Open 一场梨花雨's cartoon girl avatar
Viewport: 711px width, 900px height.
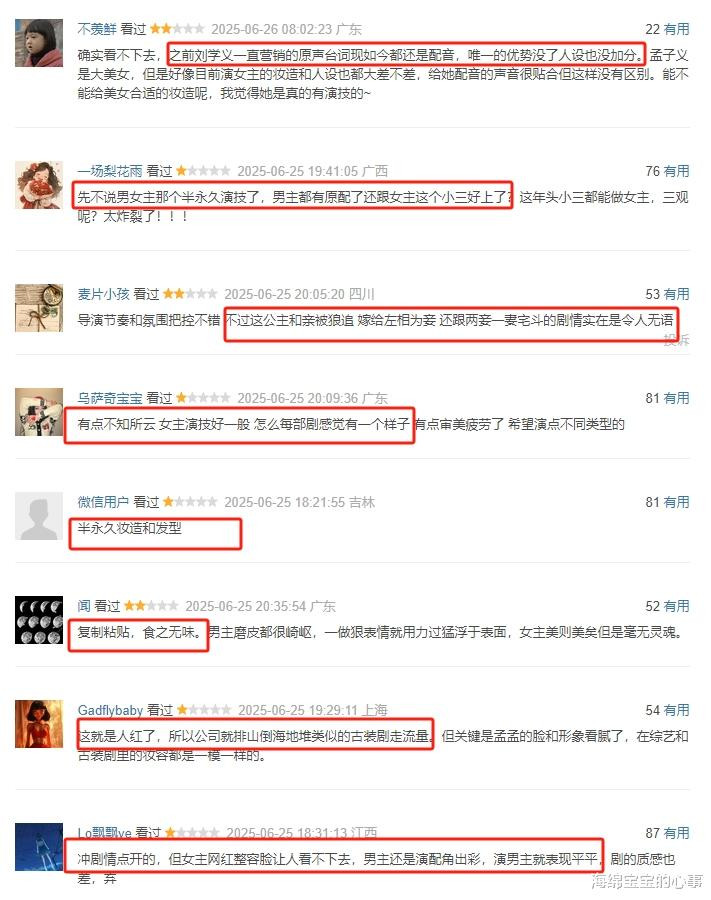tap(39, 185)
